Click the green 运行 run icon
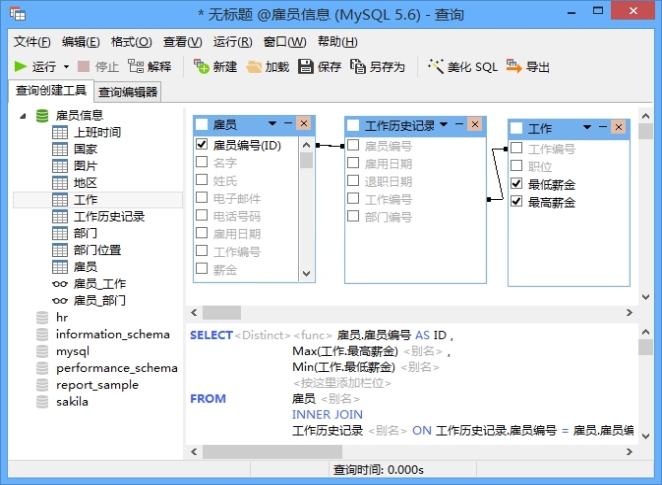Screen dimensions: 662x485 pos(20,67)
